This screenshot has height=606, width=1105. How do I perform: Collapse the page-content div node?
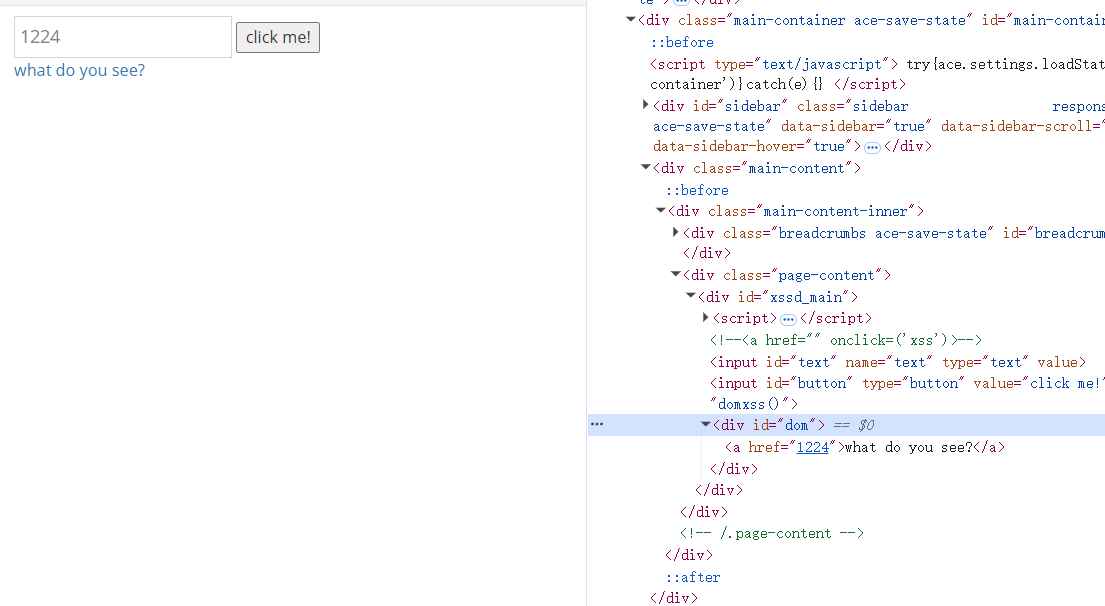click(676, 274)
